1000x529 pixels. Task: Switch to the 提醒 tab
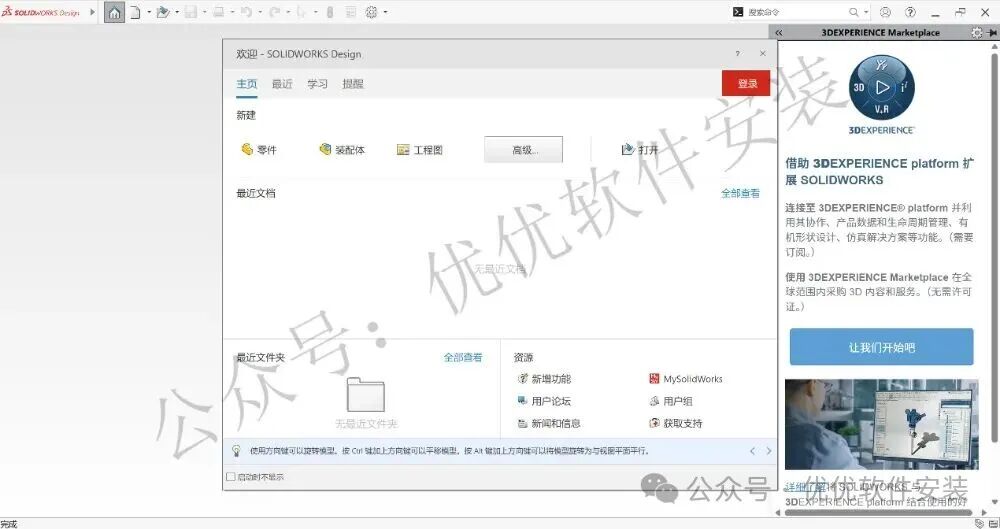[x=353, y=84]
